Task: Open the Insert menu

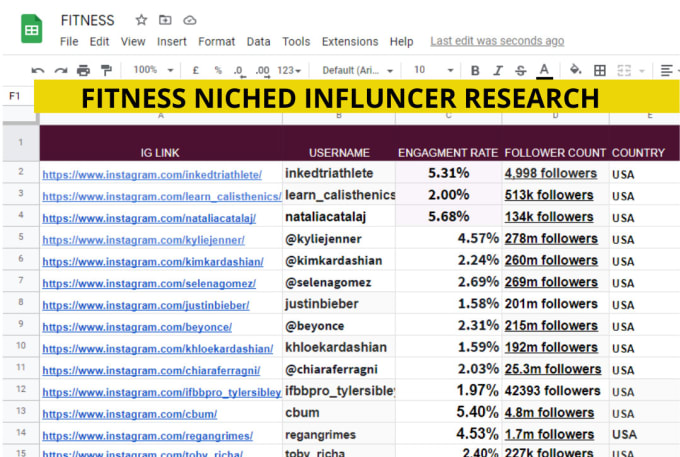Action: pyautogui.click(x=172, y=42)
